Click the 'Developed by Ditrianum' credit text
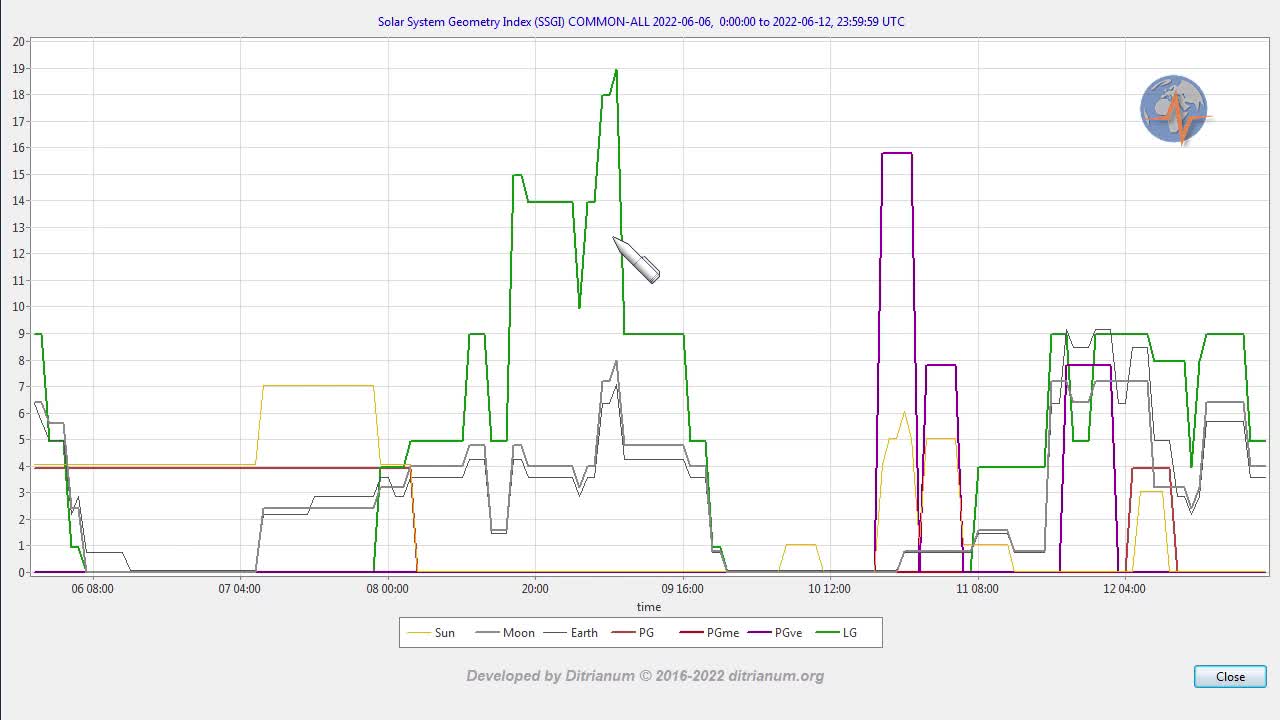The height and width of the screenshot is (720, 1280). (645, 676)
